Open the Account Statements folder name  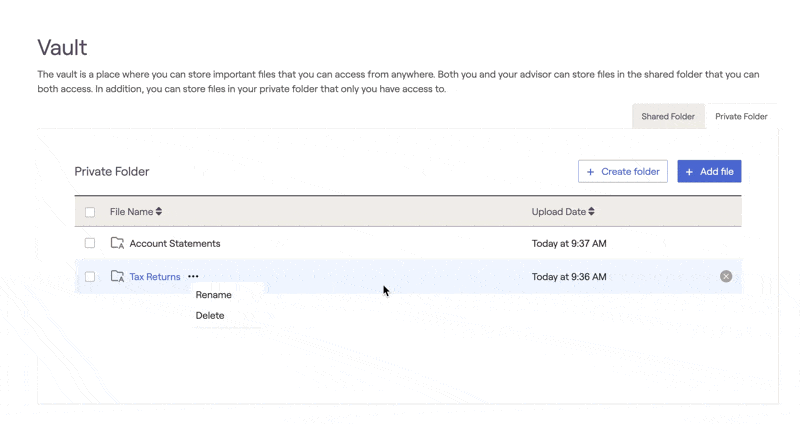coord(175,243)
